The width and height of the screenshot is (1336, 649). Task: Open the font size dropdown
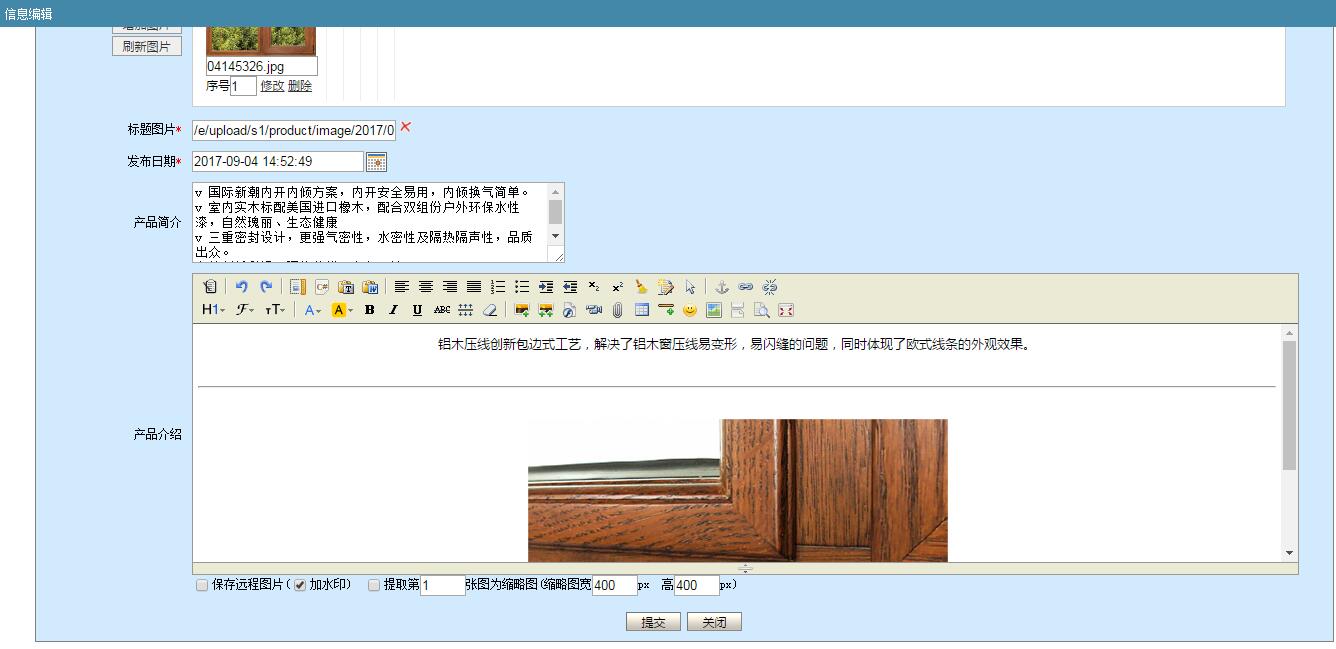274,310
